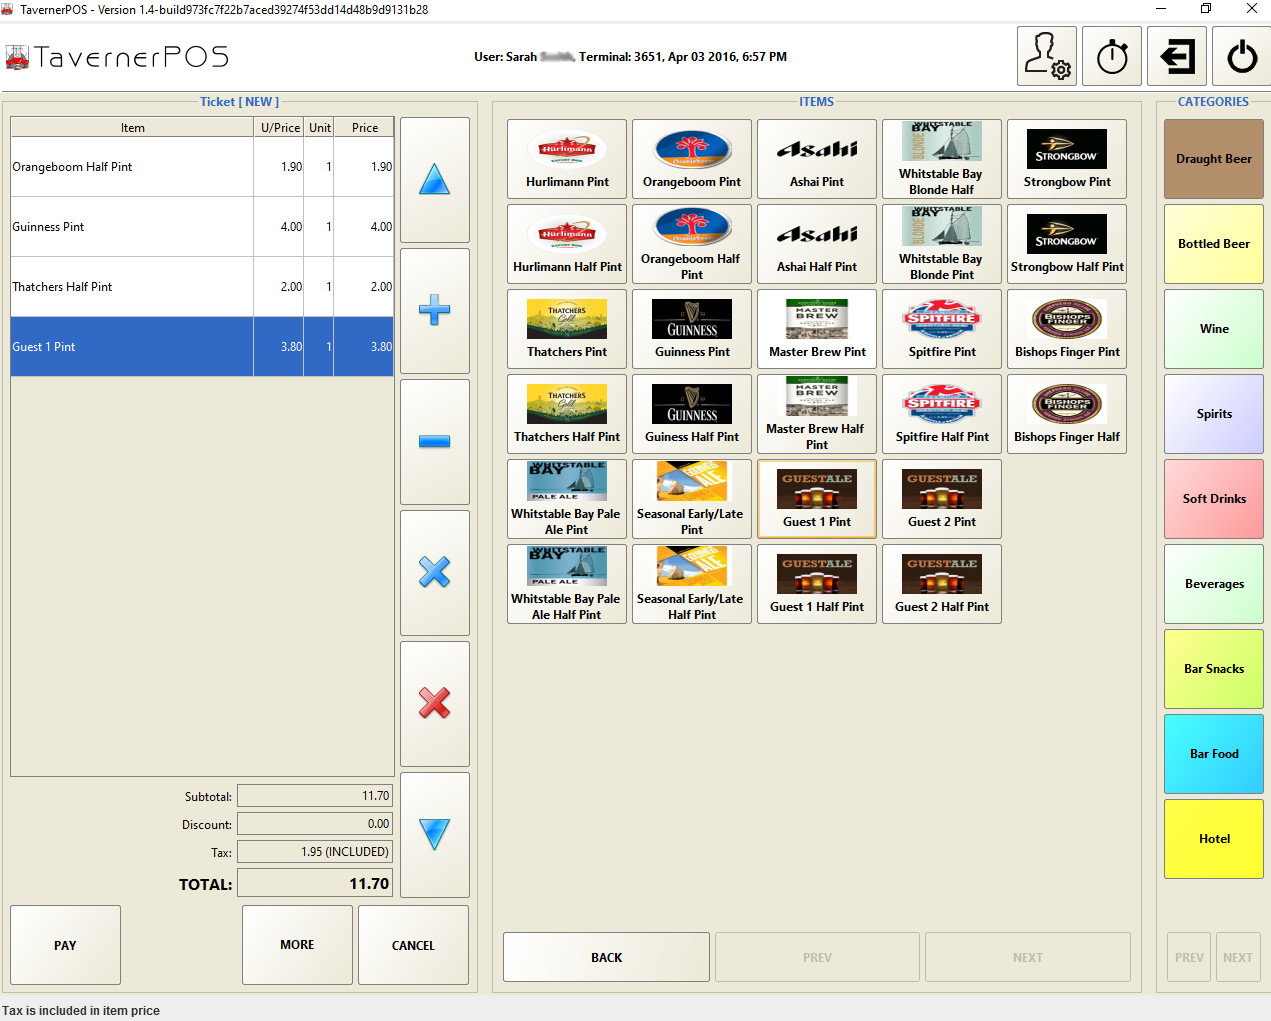This screenshot has height=1021, width=1271.
Task: Add Spitfire Half Pint to ticket
Action: (942, 414)
